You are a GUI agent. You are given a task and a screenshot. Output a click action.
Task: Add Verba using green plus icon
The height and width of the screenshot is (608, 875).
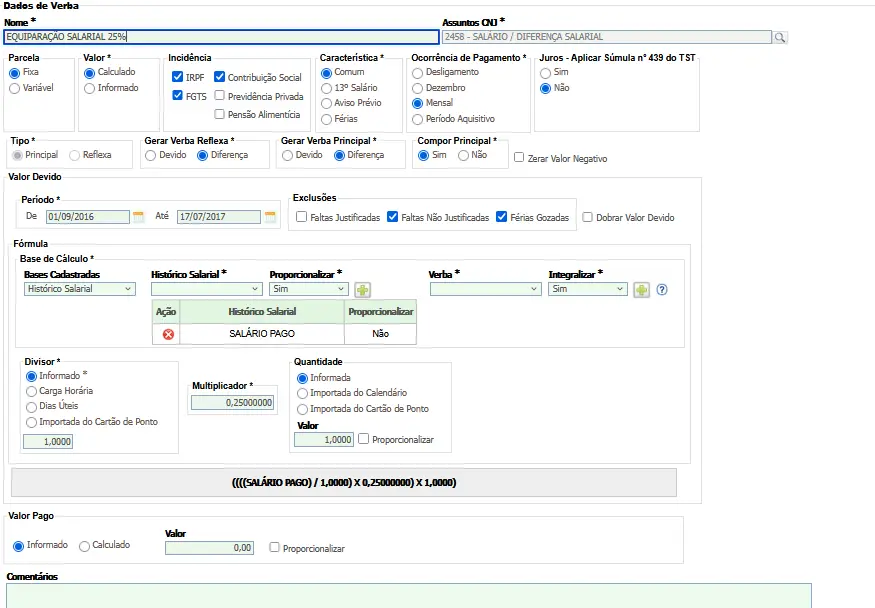641,289
